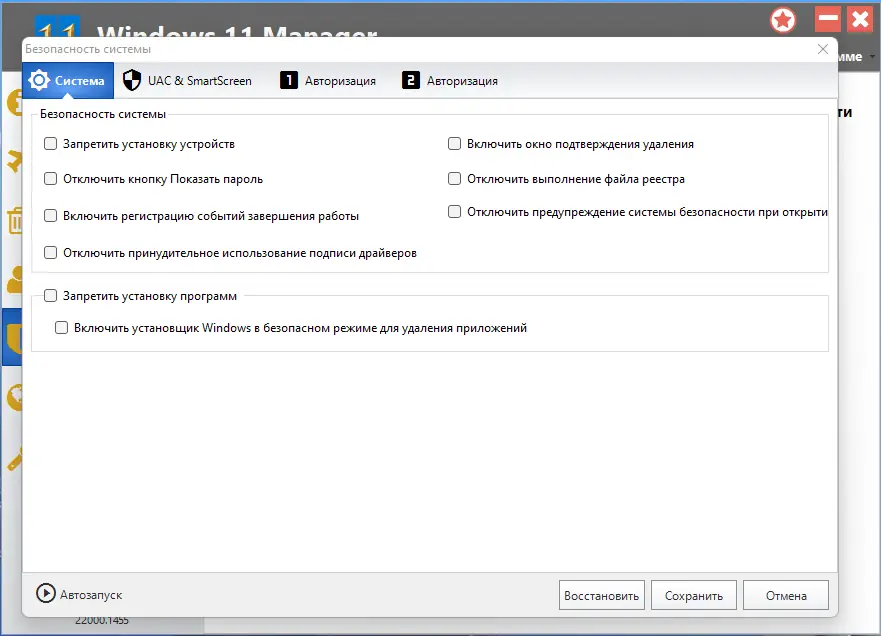Open Авторизация tab numbered 1

[328, 80]
